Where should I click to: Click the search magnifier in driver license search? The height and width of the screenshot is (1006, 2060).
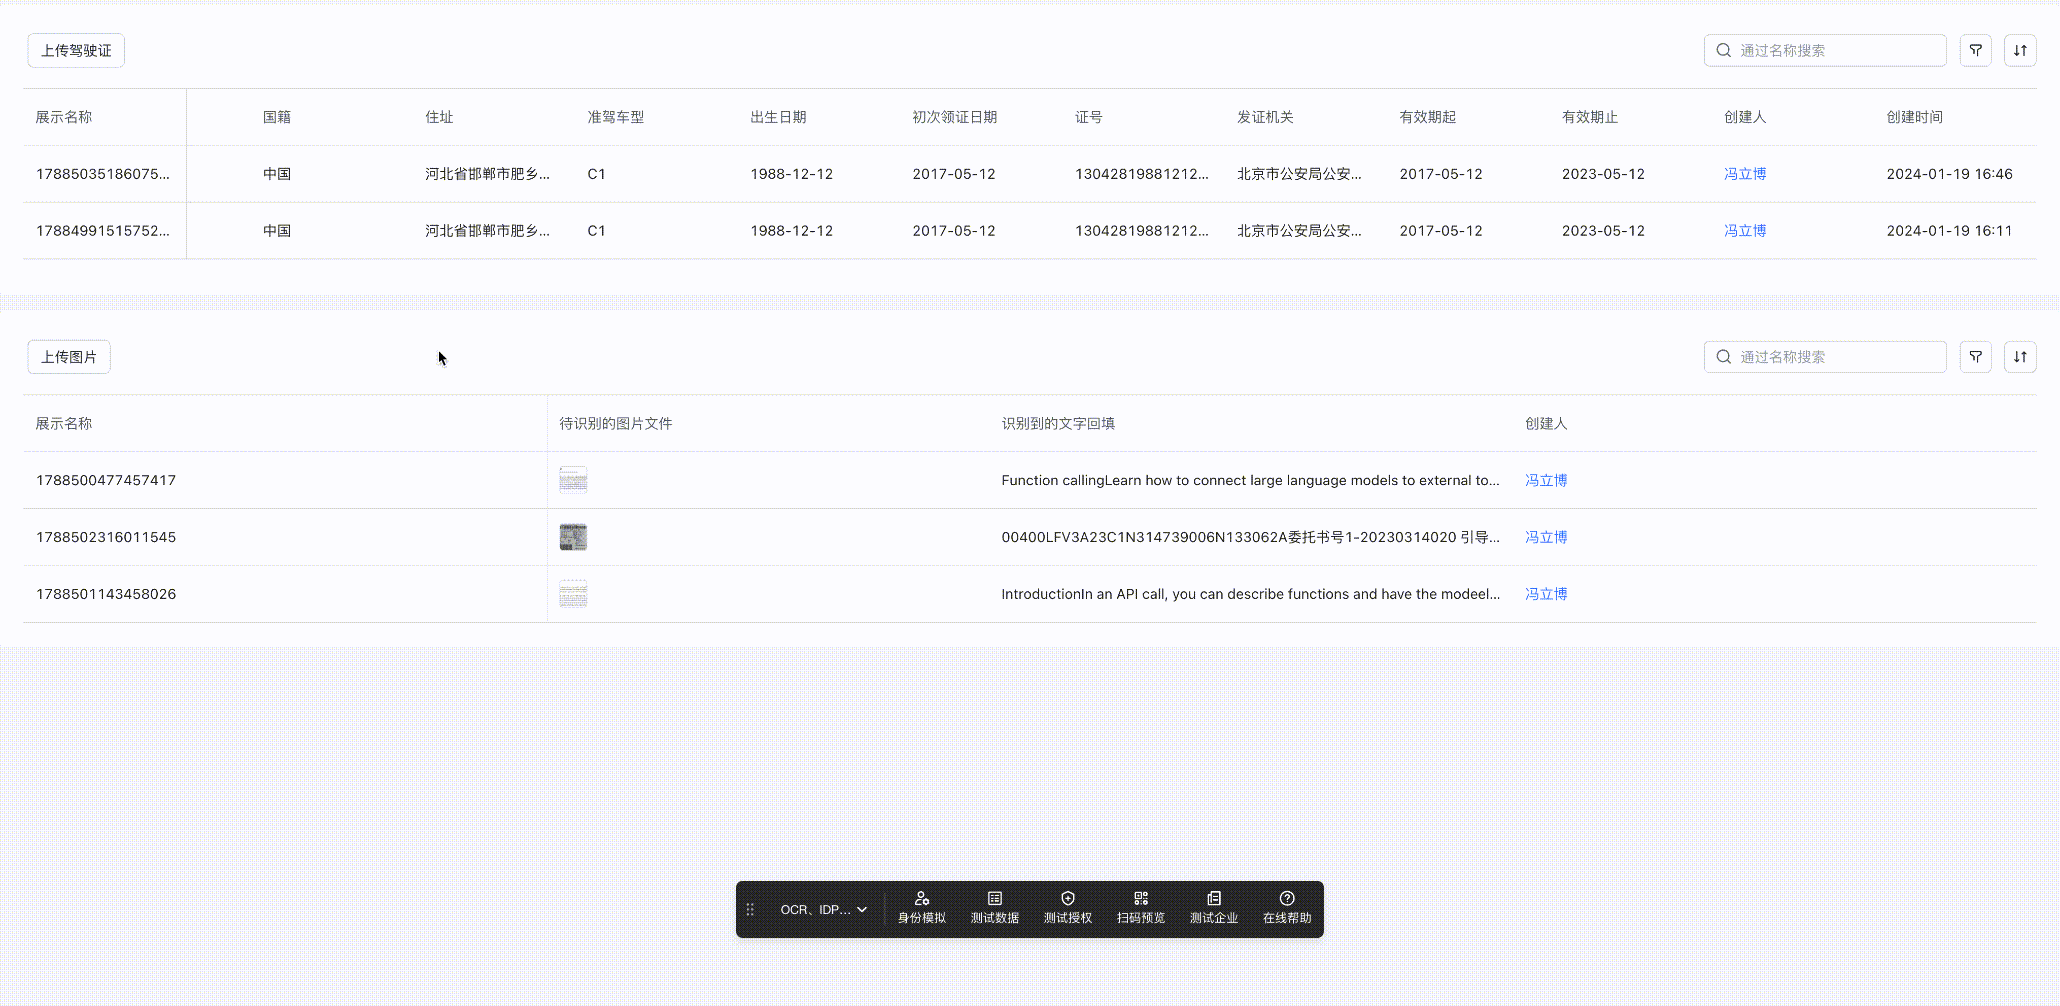[x=1724, y=50]
